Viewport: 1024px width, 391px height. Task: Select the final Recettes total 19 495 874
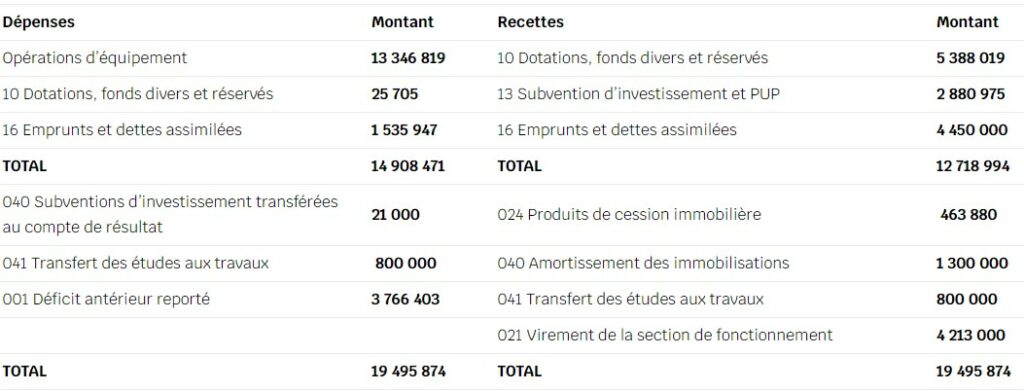coord(974,371)
